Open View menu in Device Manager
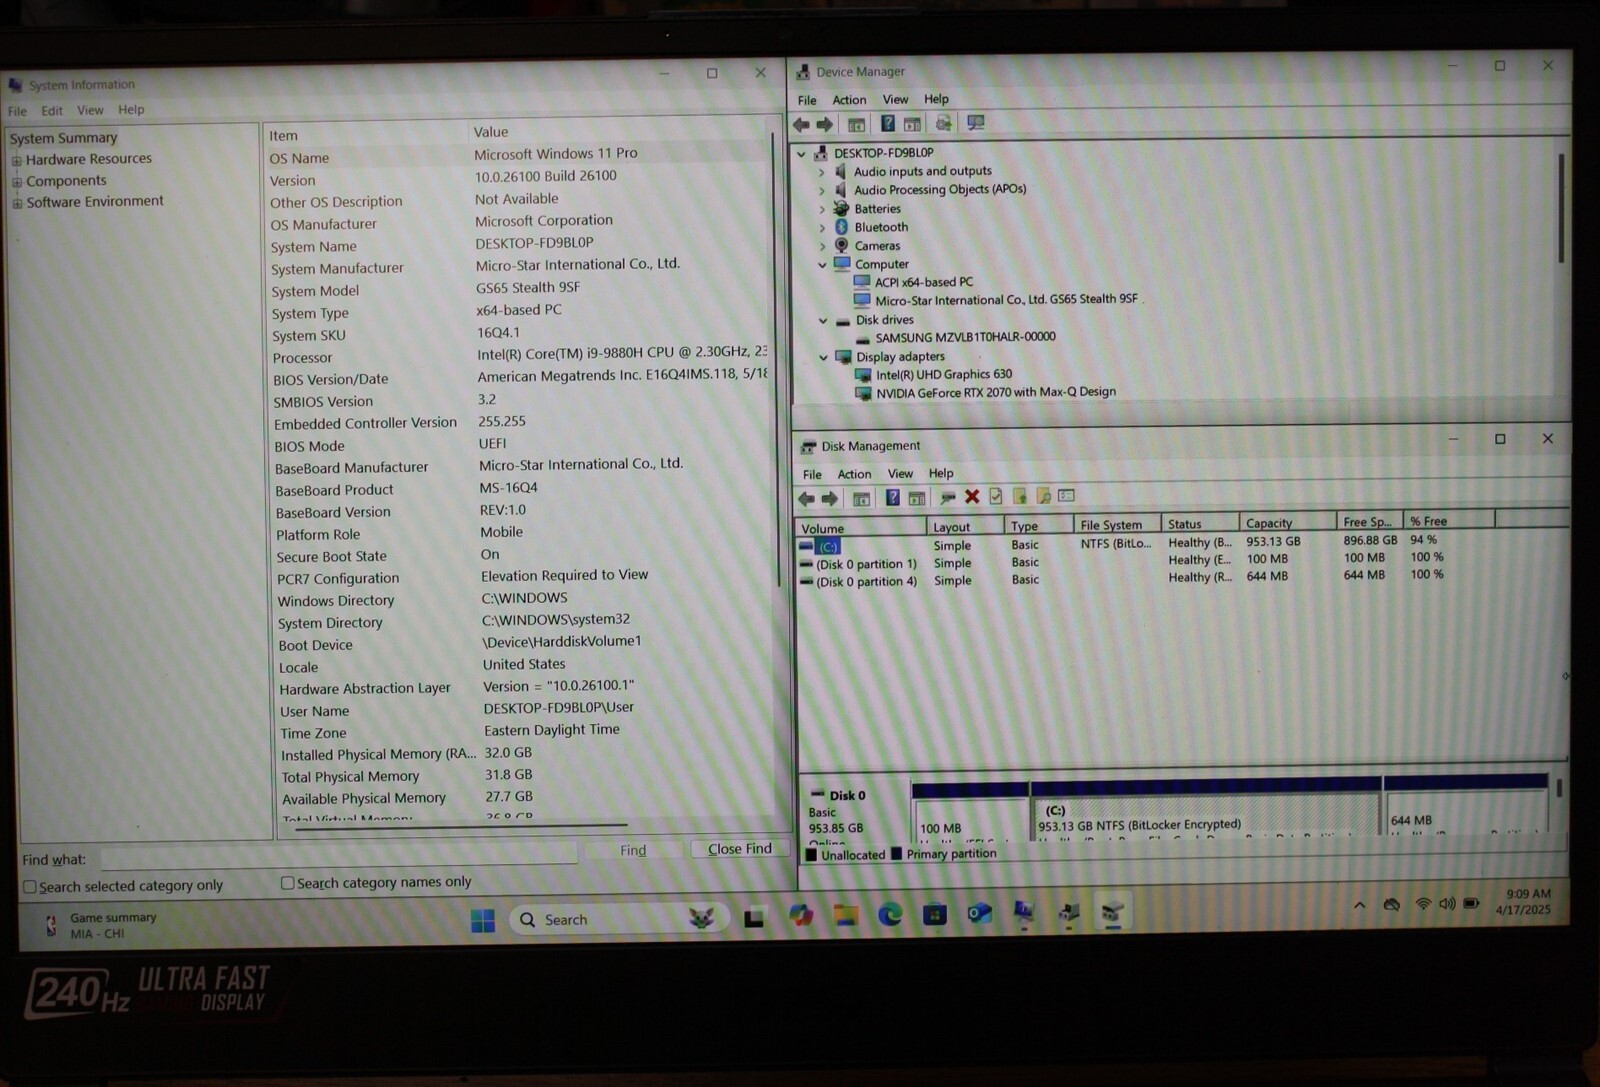The height and width of the screenshot is (1087, 1600). click(895, 99)
